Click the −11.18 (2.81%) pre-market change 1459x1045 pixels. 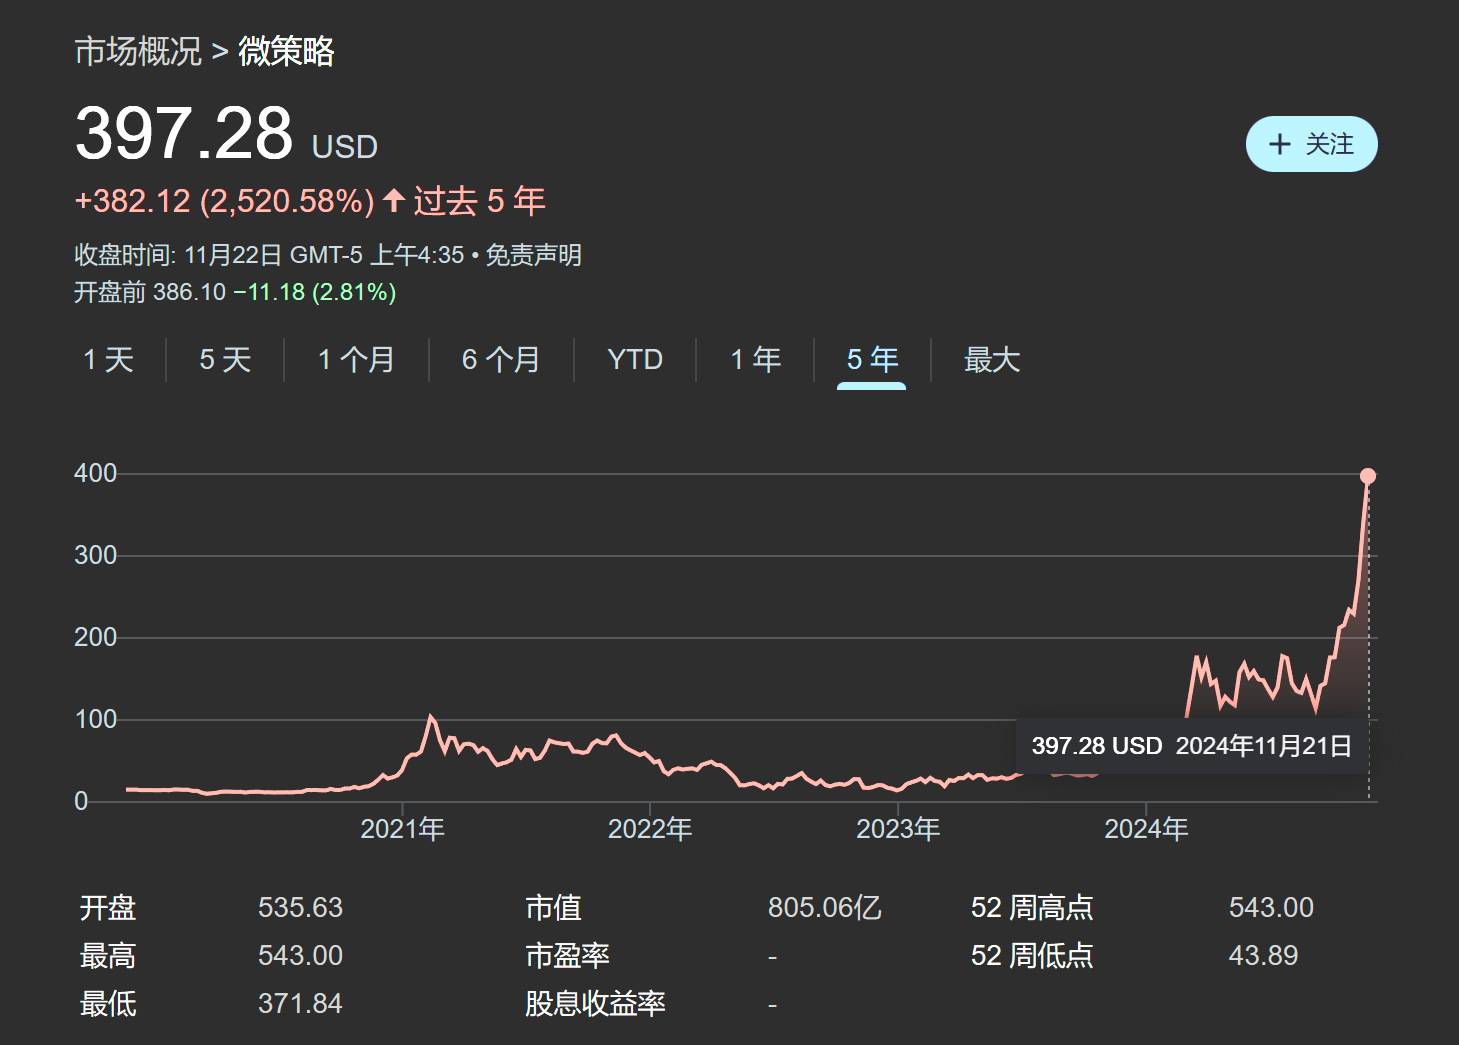tap(315, 292)
